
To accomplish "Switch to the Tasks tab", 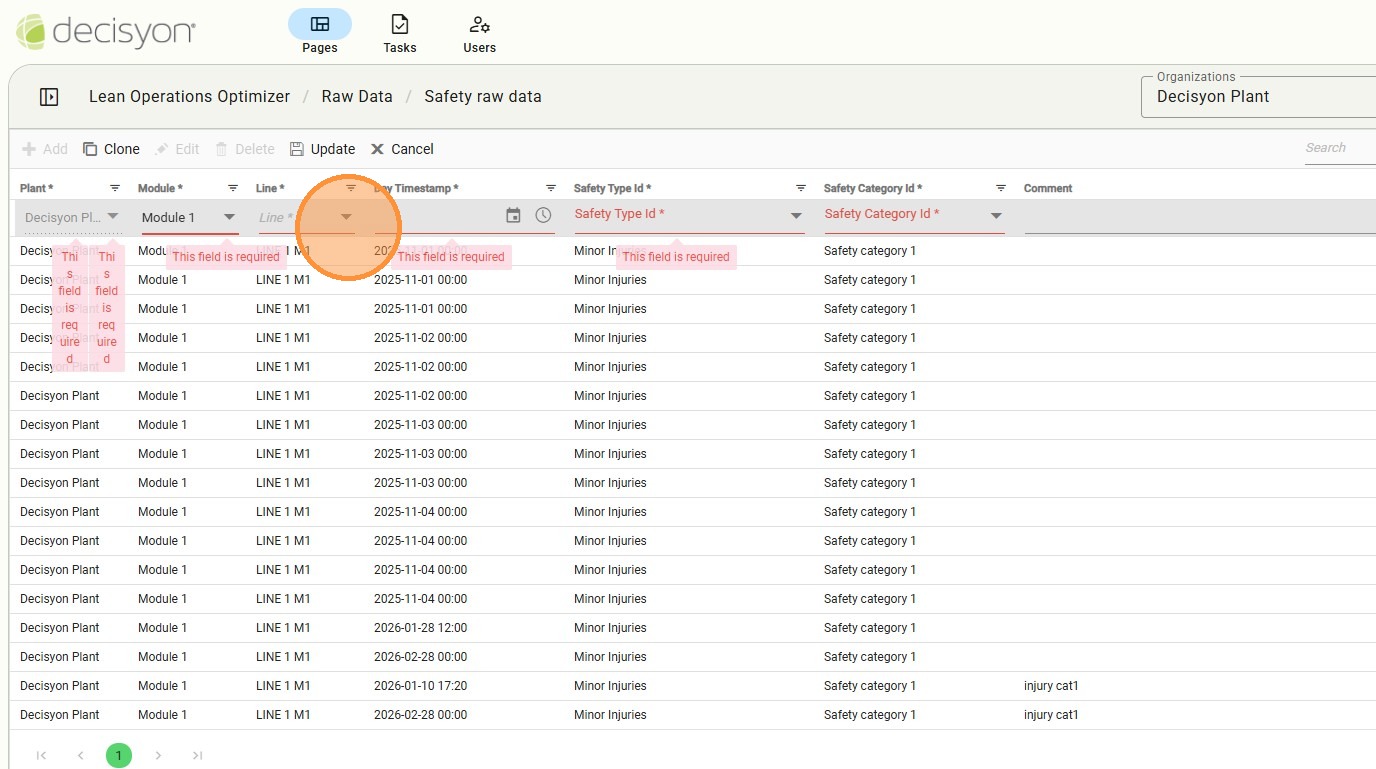I will (x=399, y=33).
